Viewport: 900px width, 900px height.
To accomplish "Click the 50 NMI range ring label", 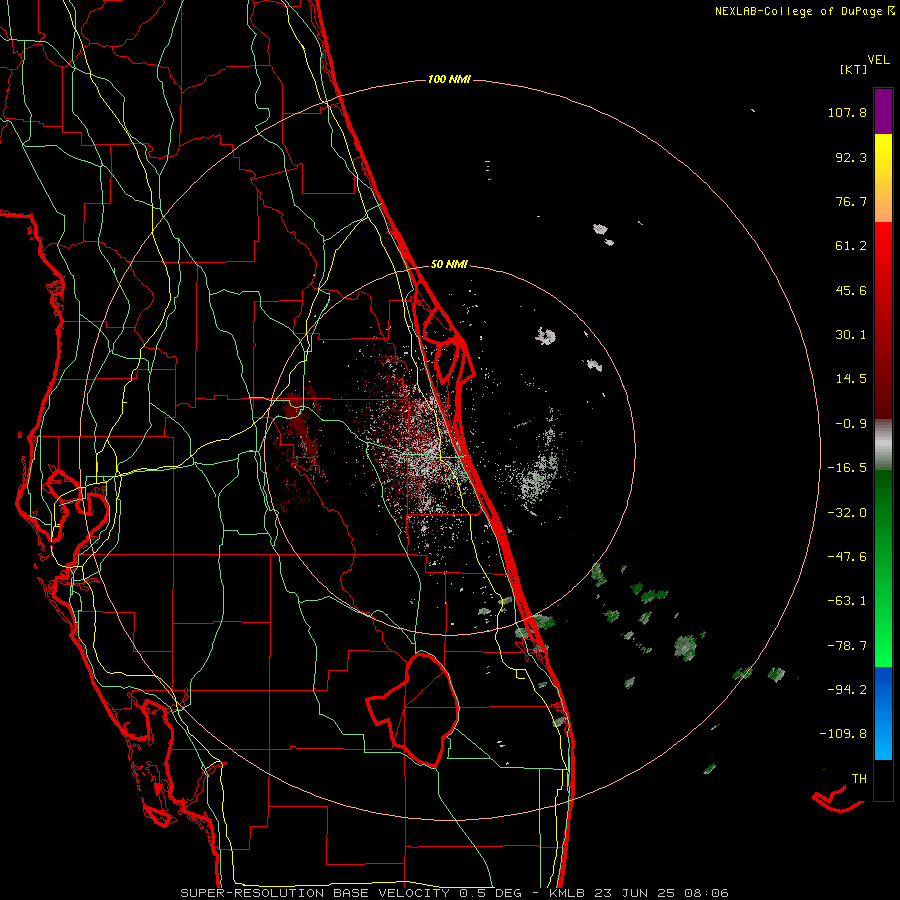I will 449,264.
